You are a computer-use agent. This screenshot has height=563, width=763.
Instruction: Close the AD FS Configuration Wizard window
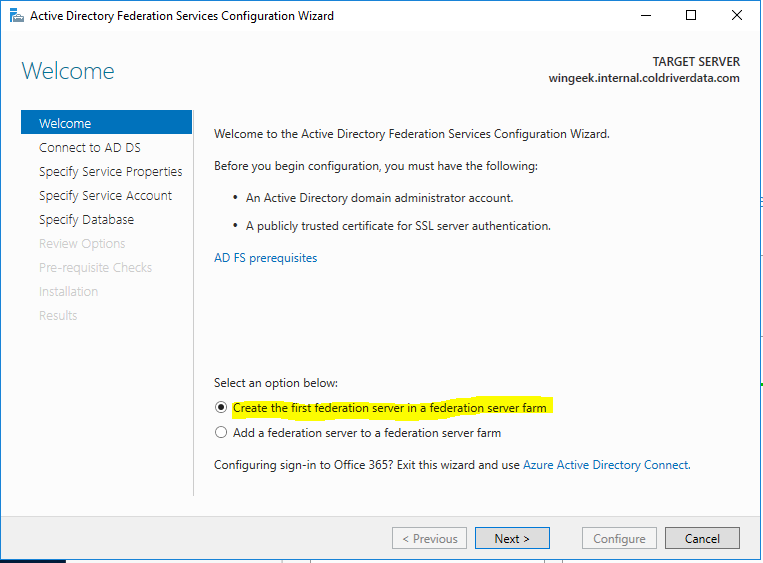737,15
